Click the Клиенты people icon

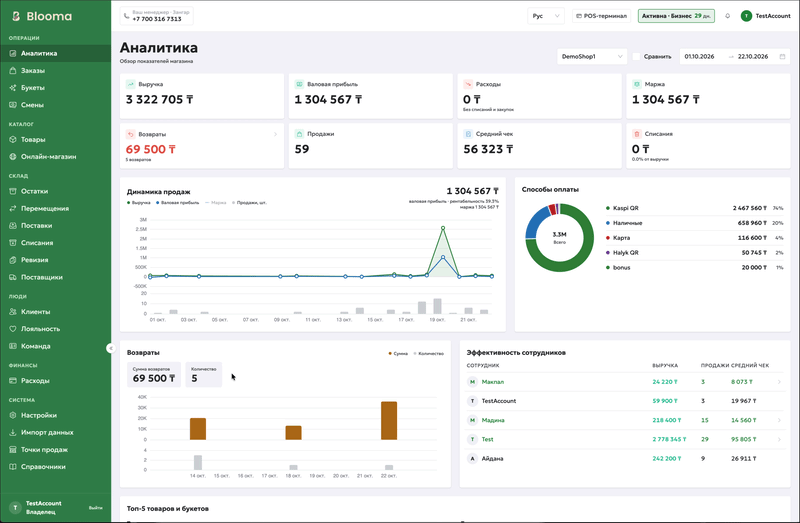[x=13, y=312]
